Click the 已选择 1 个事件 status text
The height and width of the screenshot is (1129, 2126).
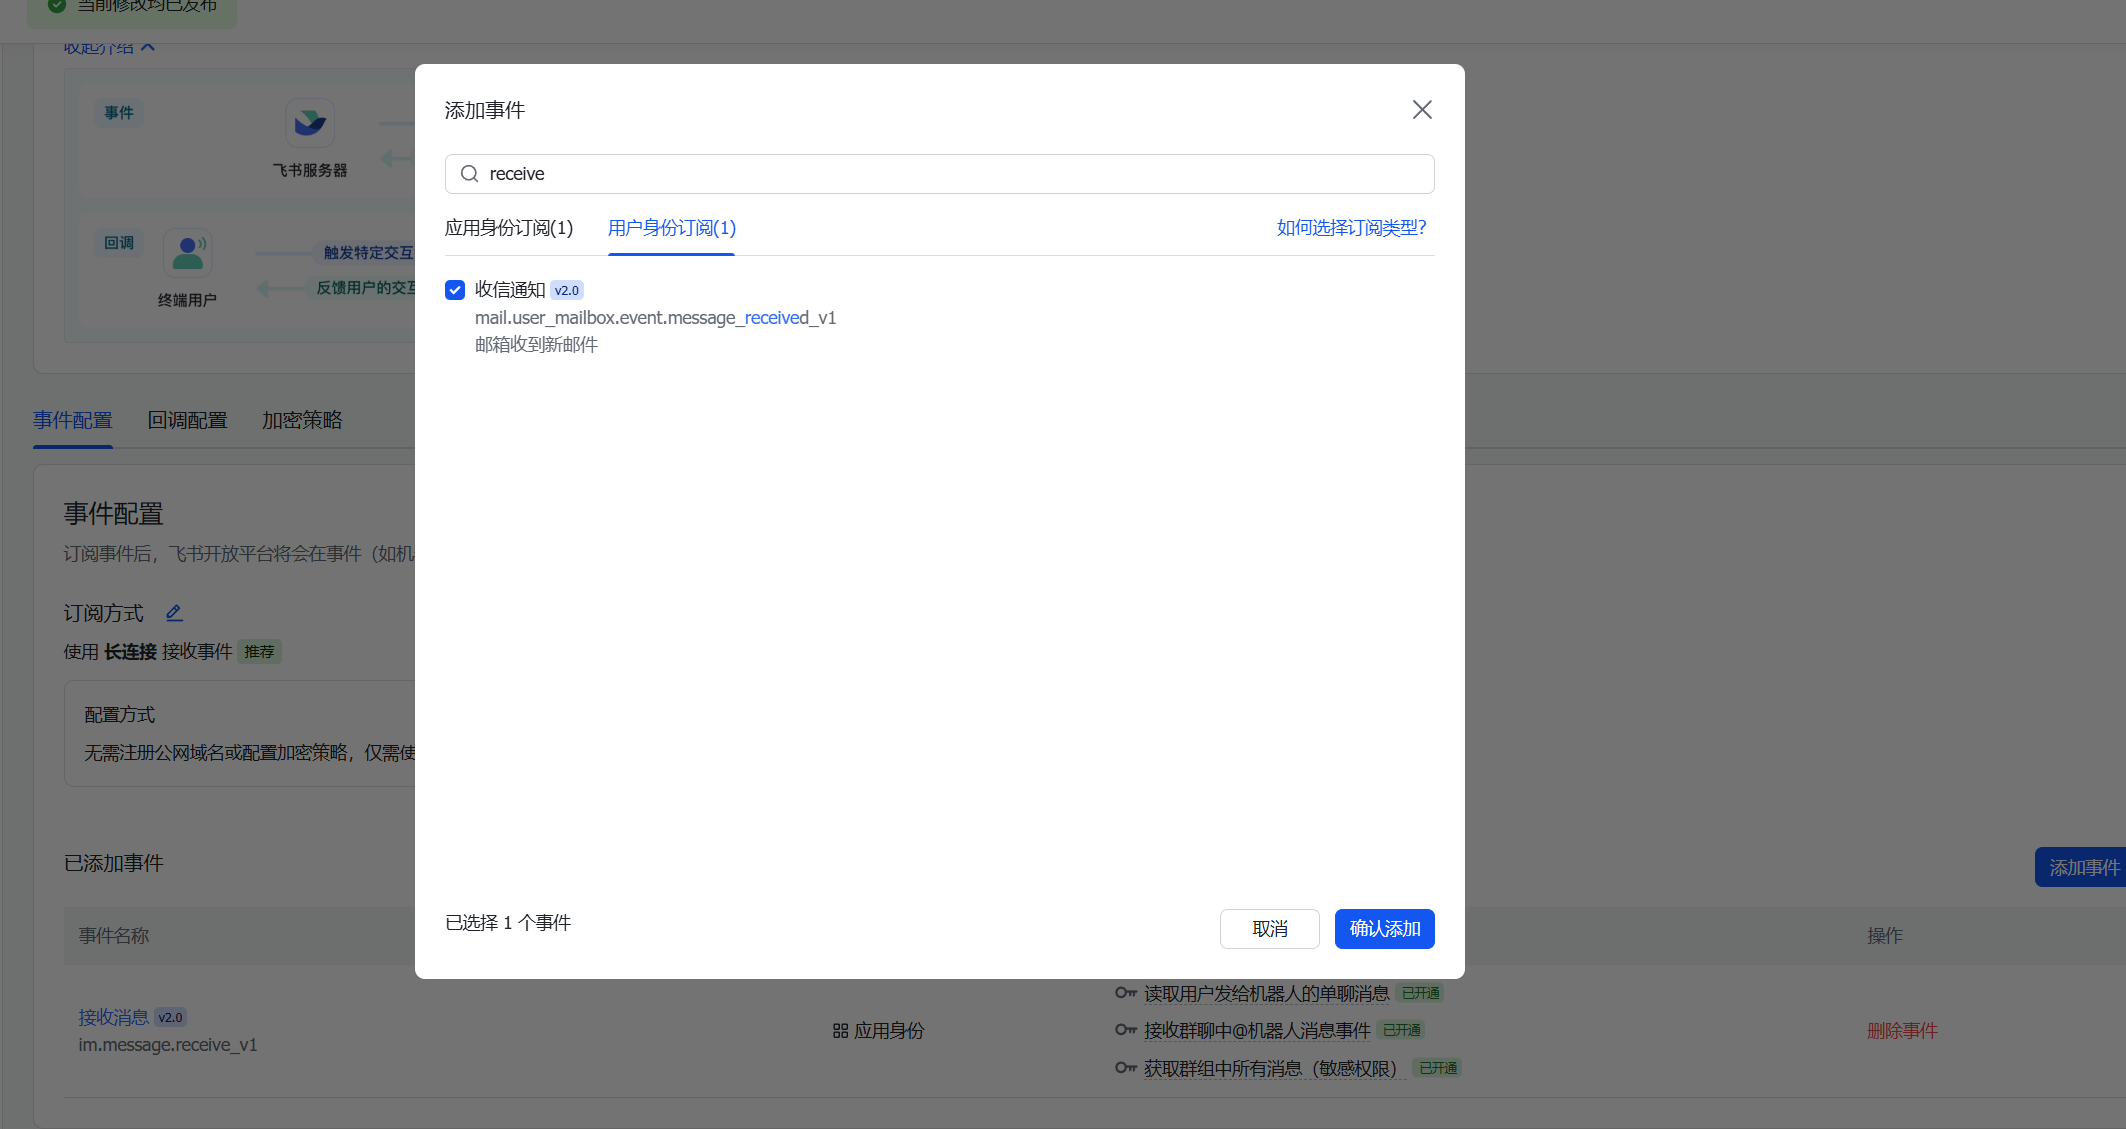[x=508, y=923]
